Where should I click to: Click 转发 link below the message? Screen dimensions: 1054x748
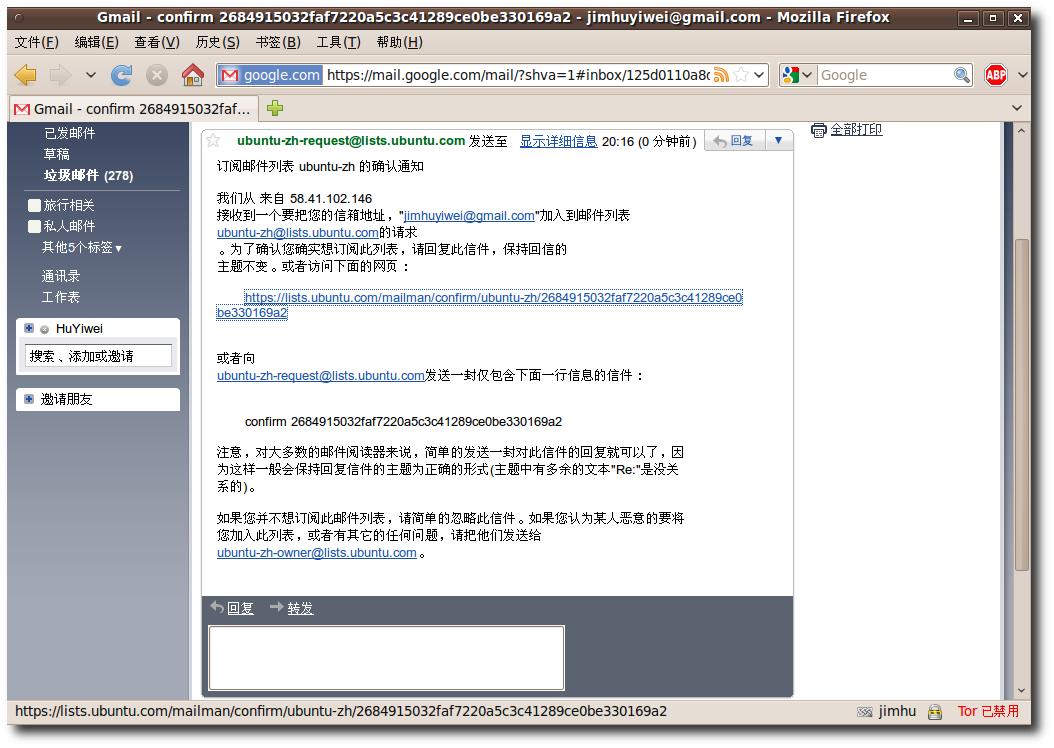(x=300, y=608)
